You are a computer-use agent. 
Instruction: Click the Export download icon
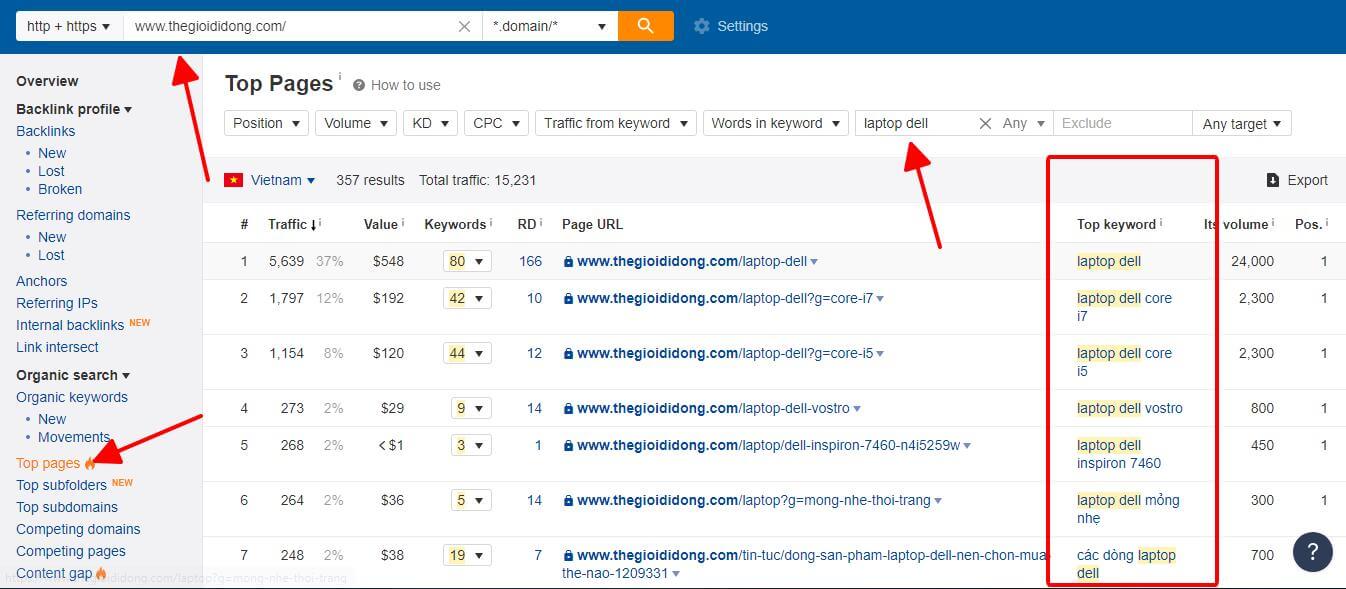(1273, 180)
